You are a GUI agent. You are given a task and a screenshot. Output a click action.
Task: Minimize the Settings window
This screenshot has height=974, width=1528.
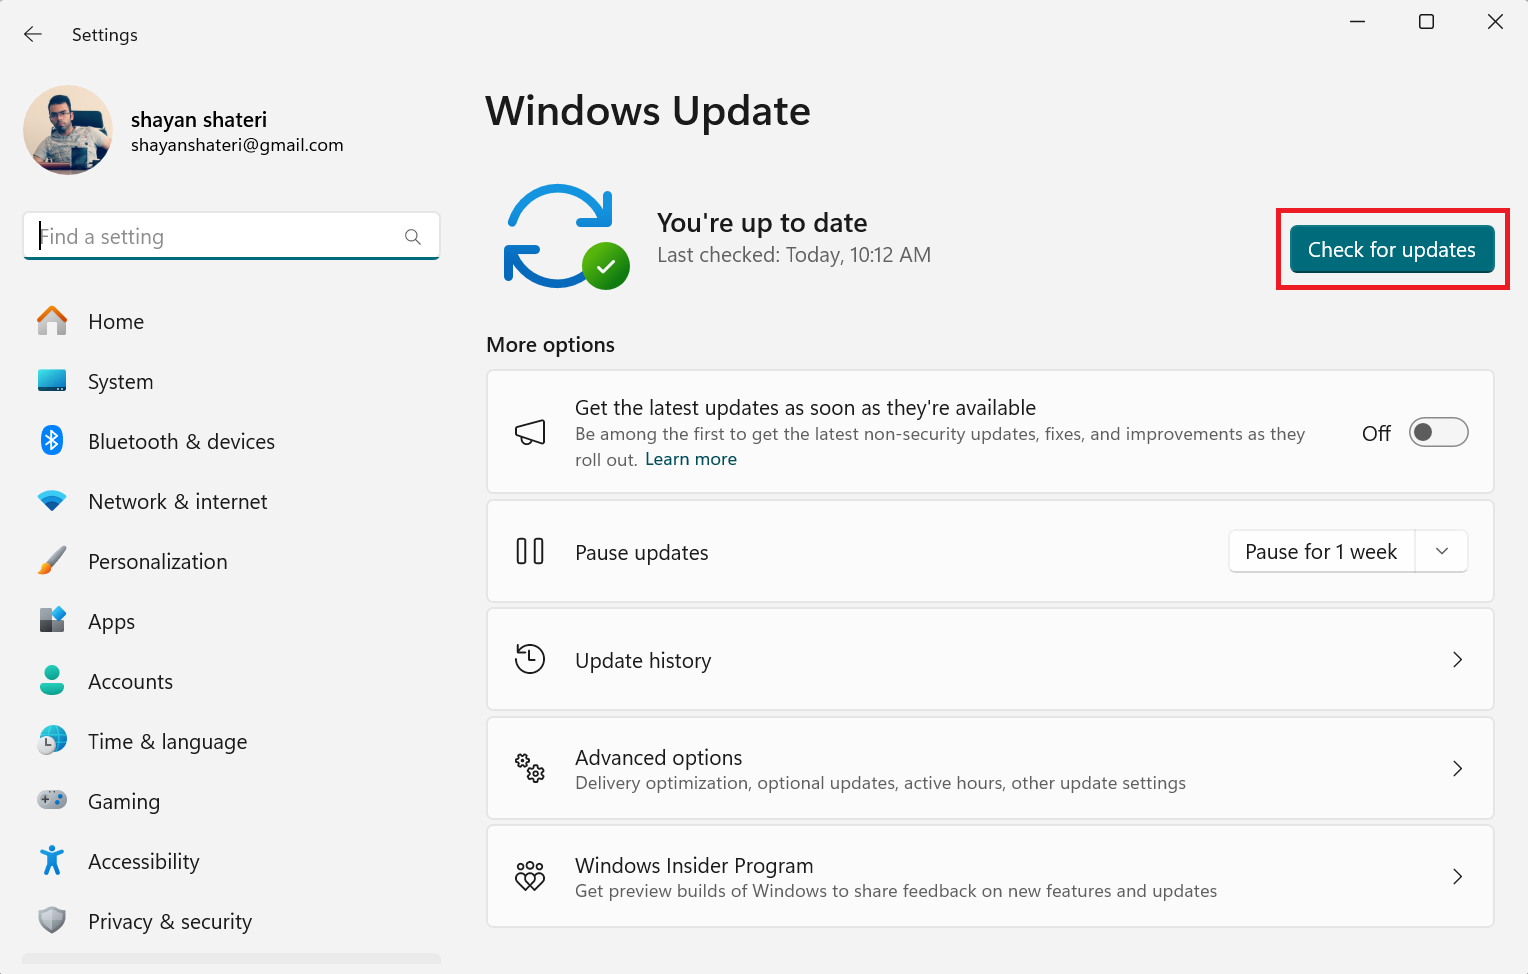[1357, 22]
